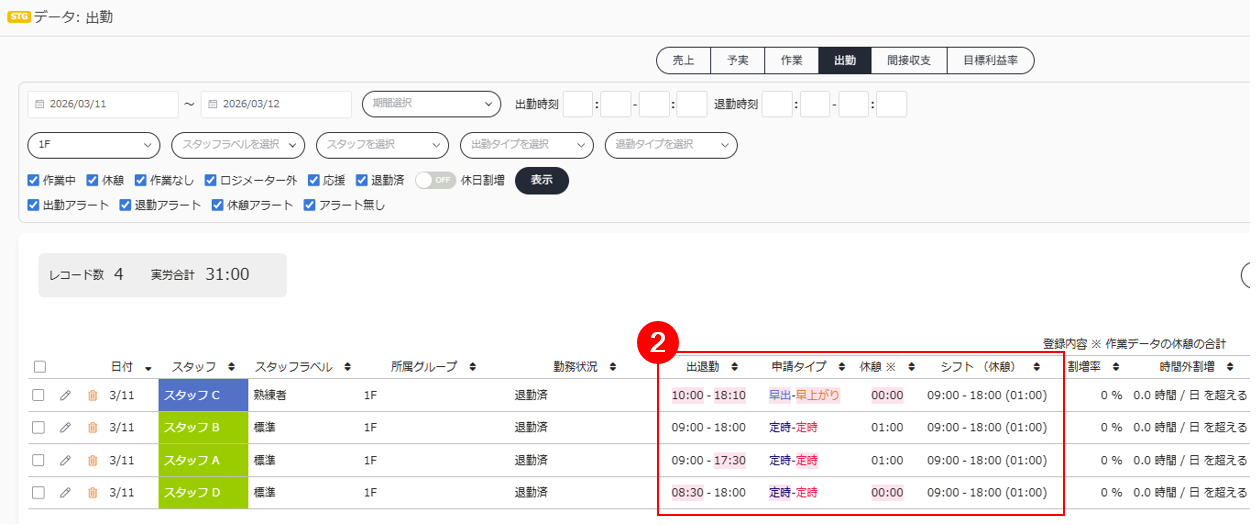Delete the スタッフ A row with trash icon

[93, 460]
